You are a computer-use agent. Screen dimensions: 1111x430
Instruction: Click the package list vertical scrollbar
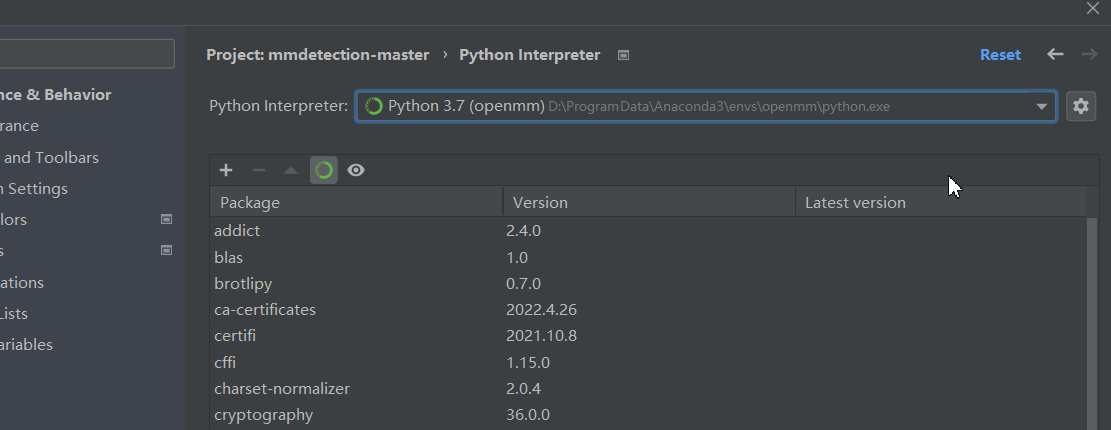click(x=1091, y=320)
